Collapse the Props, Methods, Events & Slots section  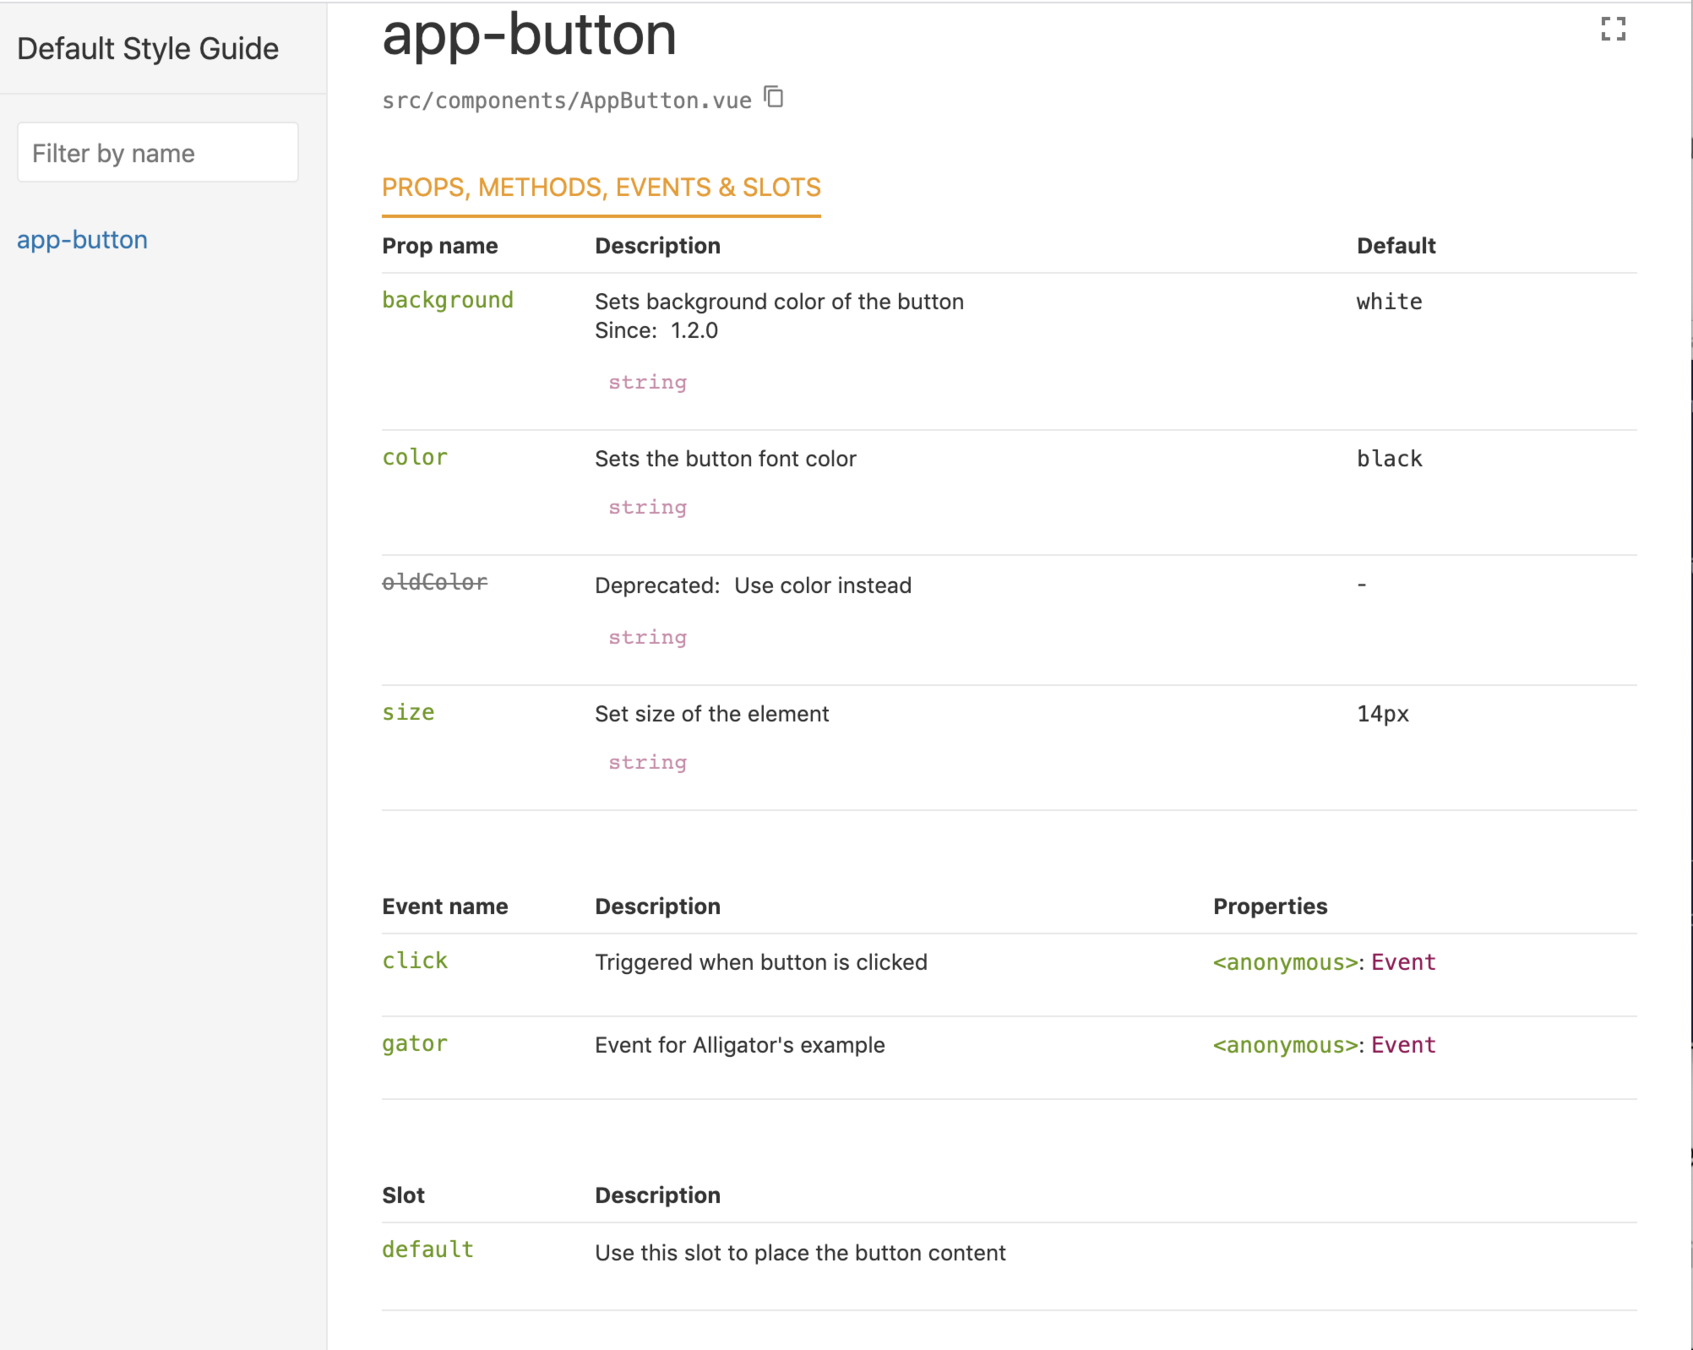click(x=600, y=187)
